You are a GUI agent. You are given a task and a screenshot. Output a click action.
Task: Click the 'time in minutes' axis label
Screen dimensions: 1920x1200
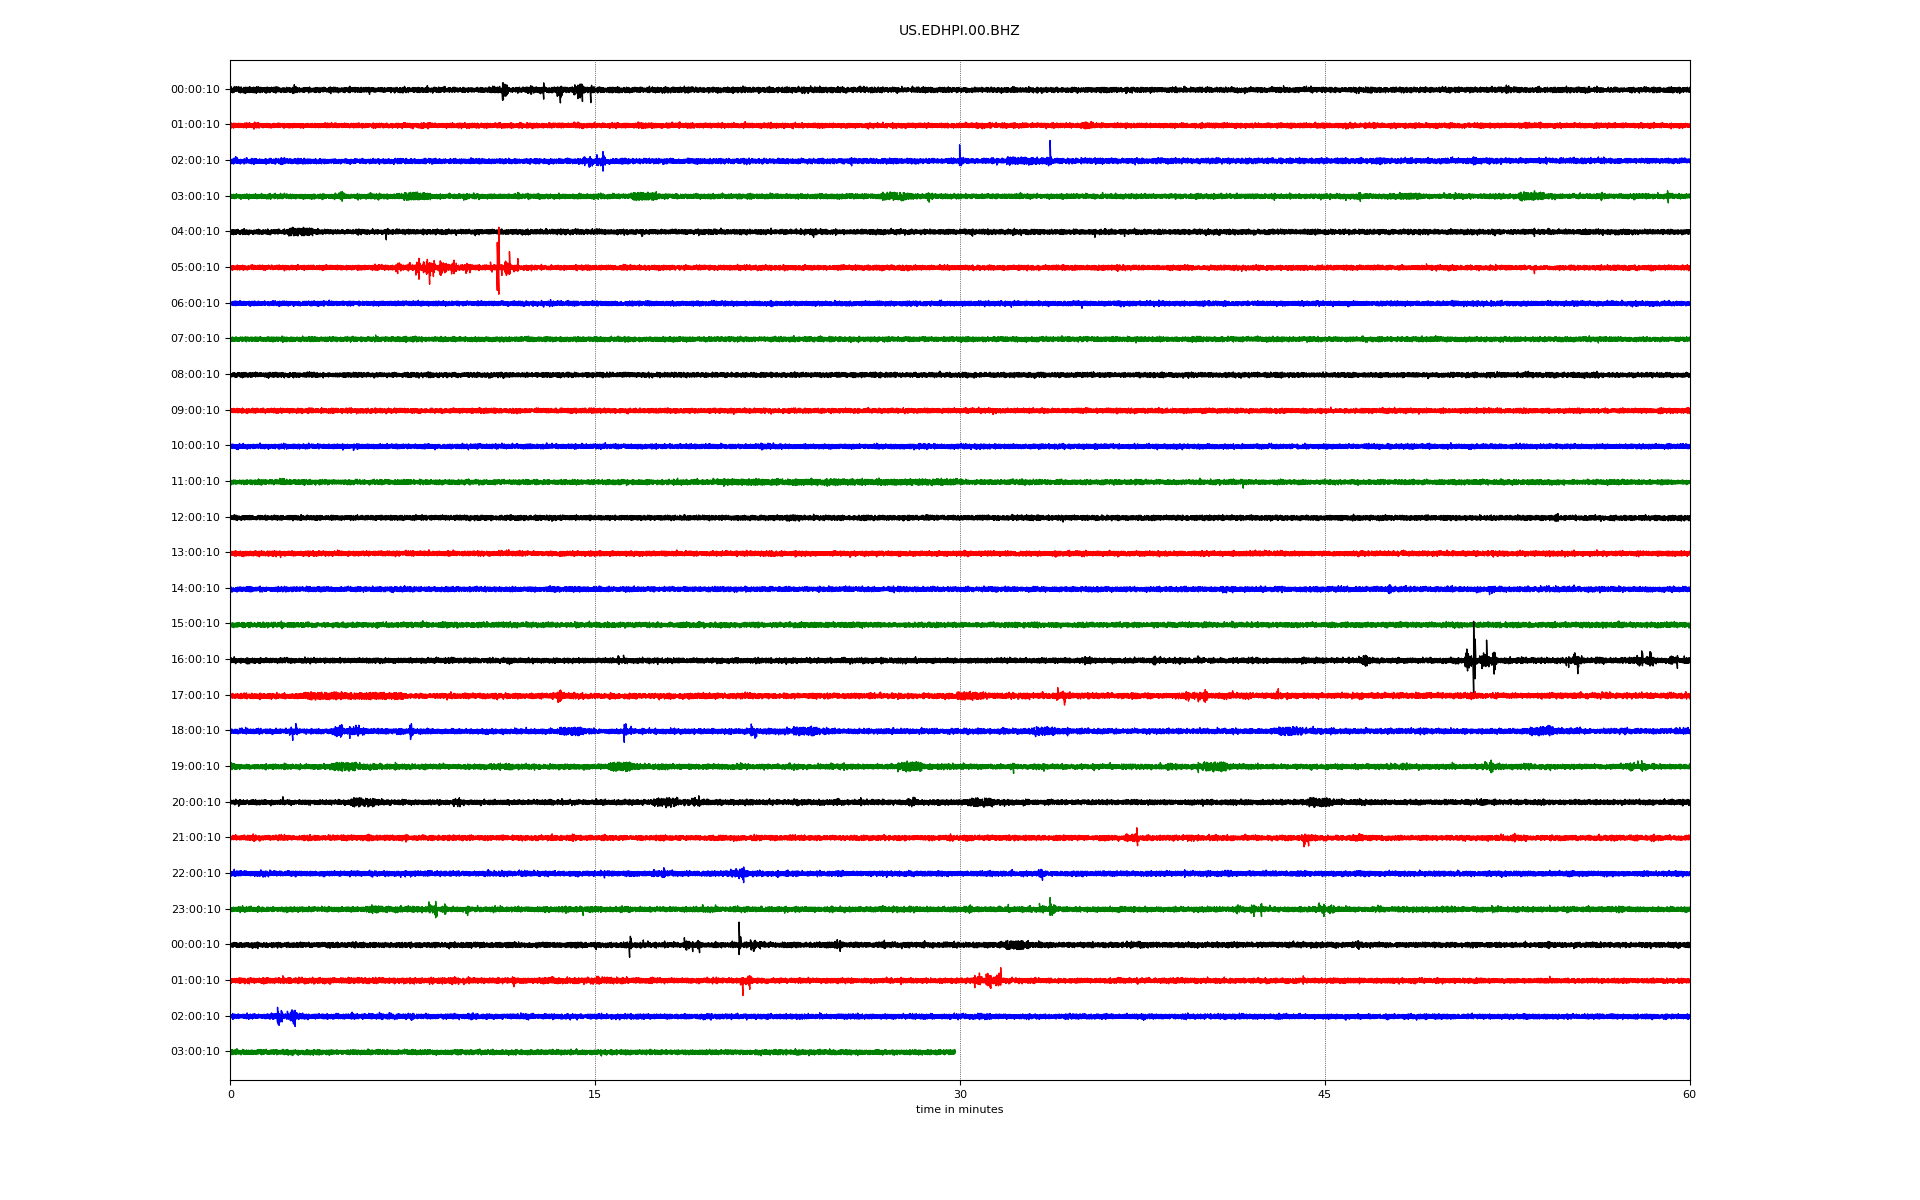[959, 1110]
